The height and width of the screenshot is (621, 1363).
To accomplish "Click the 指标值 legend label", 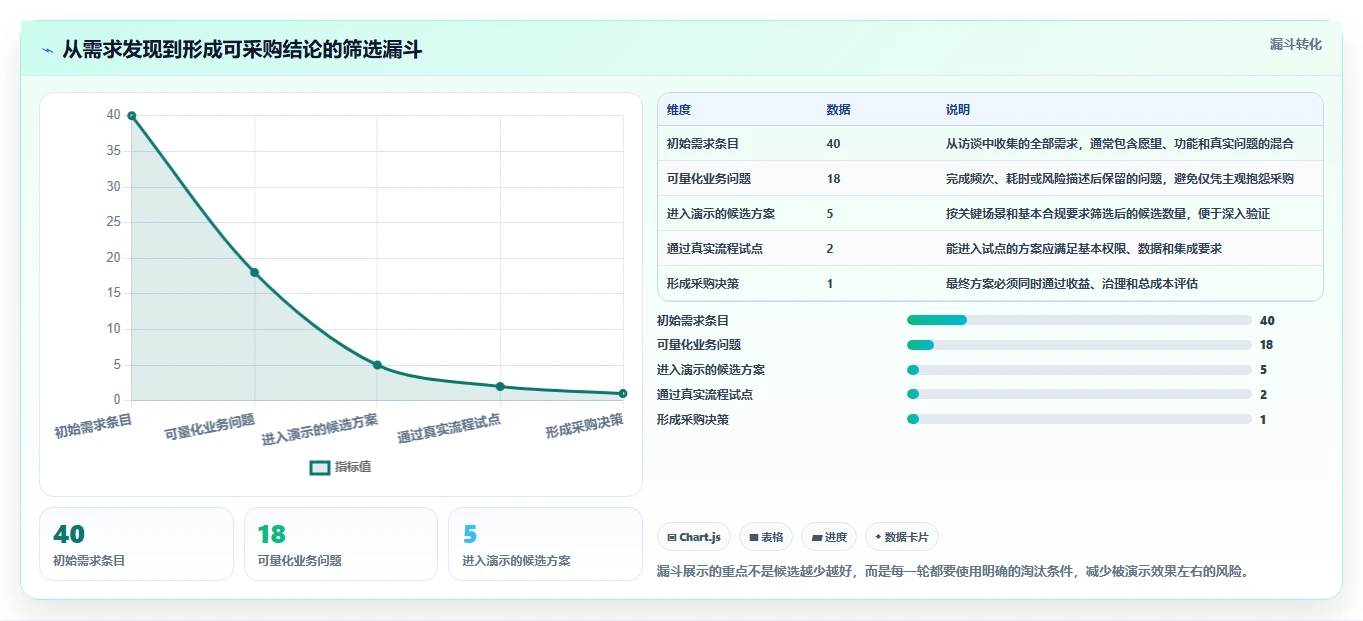I will pyautogui.click(x=353, y=467).
